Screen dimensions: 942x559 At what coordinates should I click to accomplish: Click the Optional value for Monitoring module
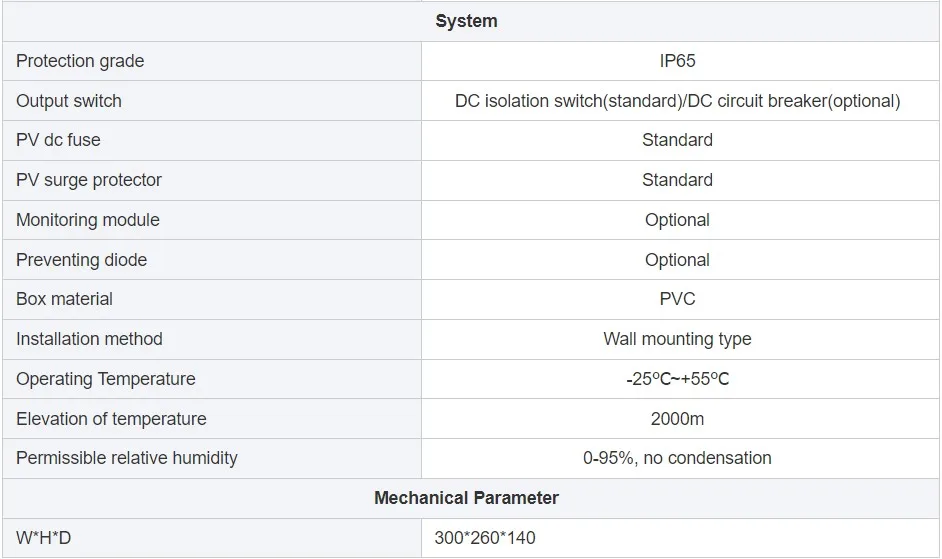[677, 220]
